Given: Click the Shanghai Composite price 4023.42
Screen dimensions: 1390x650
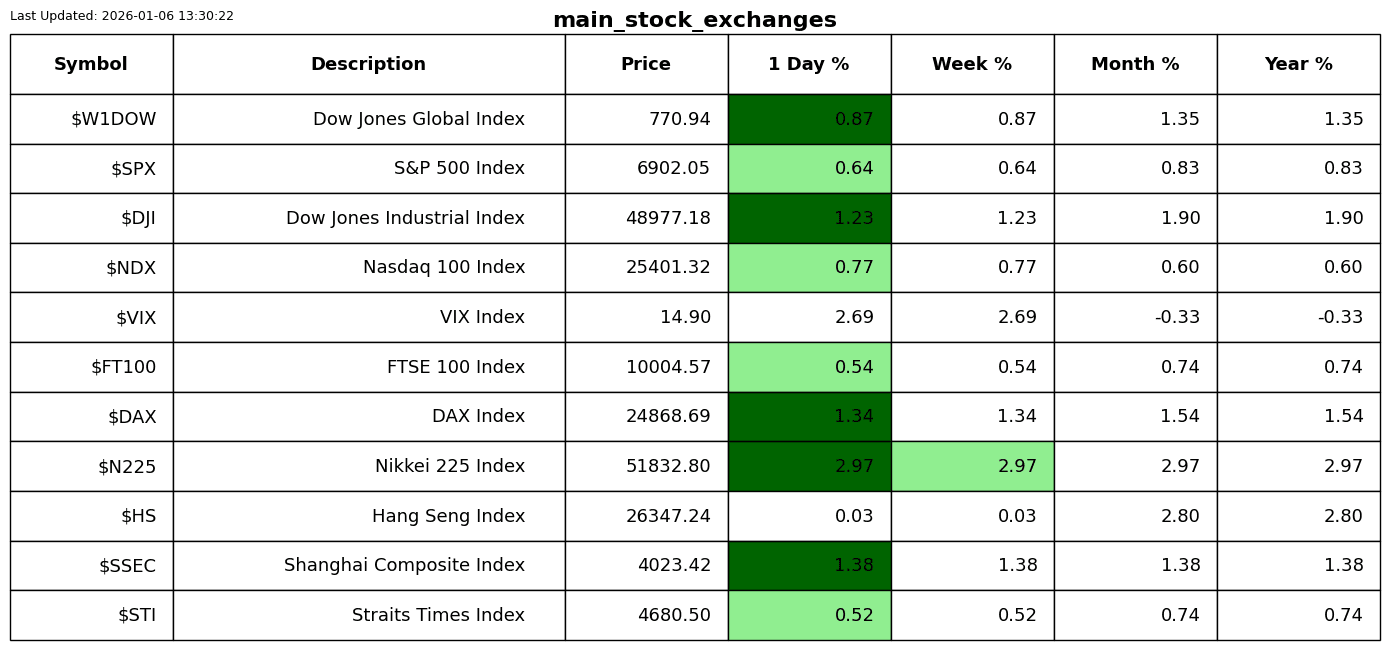Looking at the screenshot, I should [674, 566].
